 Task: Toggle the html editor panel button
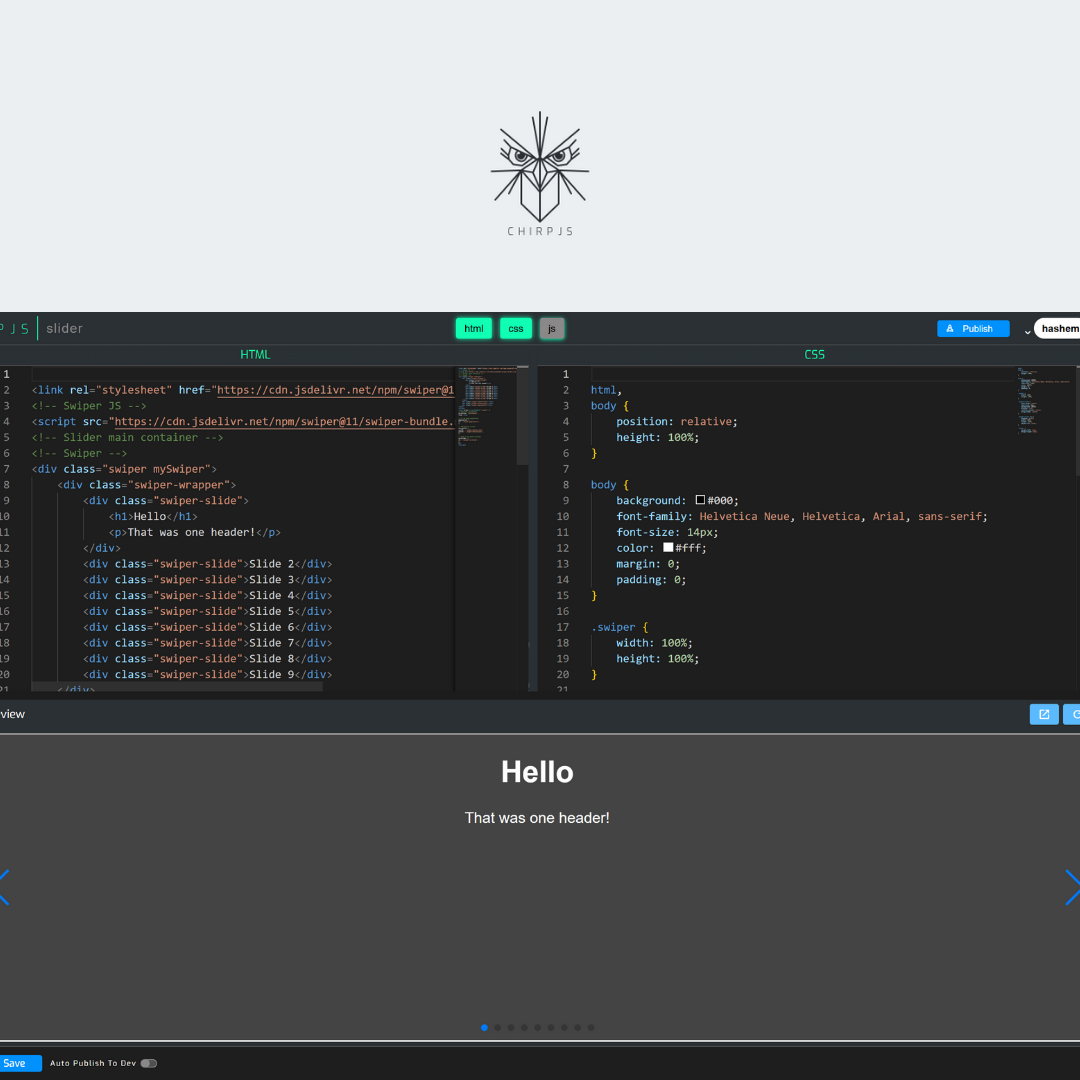tap(474, 328)
